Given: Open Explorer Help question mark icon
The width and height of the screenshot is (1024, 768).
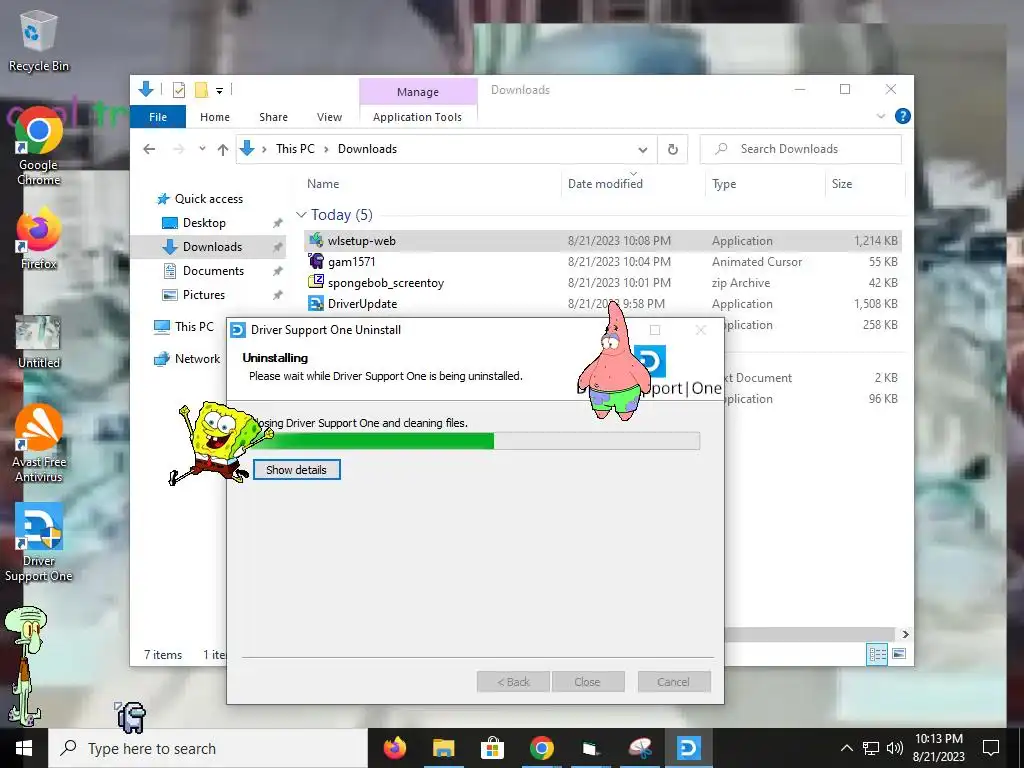Looking at the screenshot, I should click(x=903, y=116).
